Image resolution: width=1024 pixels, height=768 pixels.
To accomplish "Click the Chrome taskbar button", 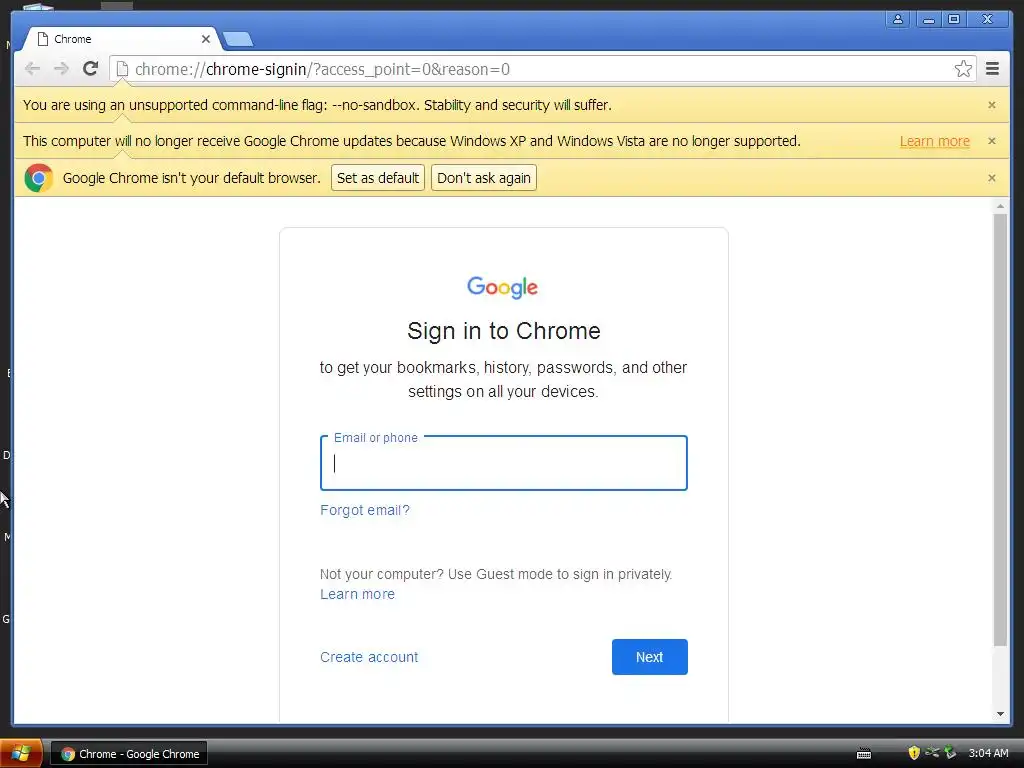I will [129, 754].
